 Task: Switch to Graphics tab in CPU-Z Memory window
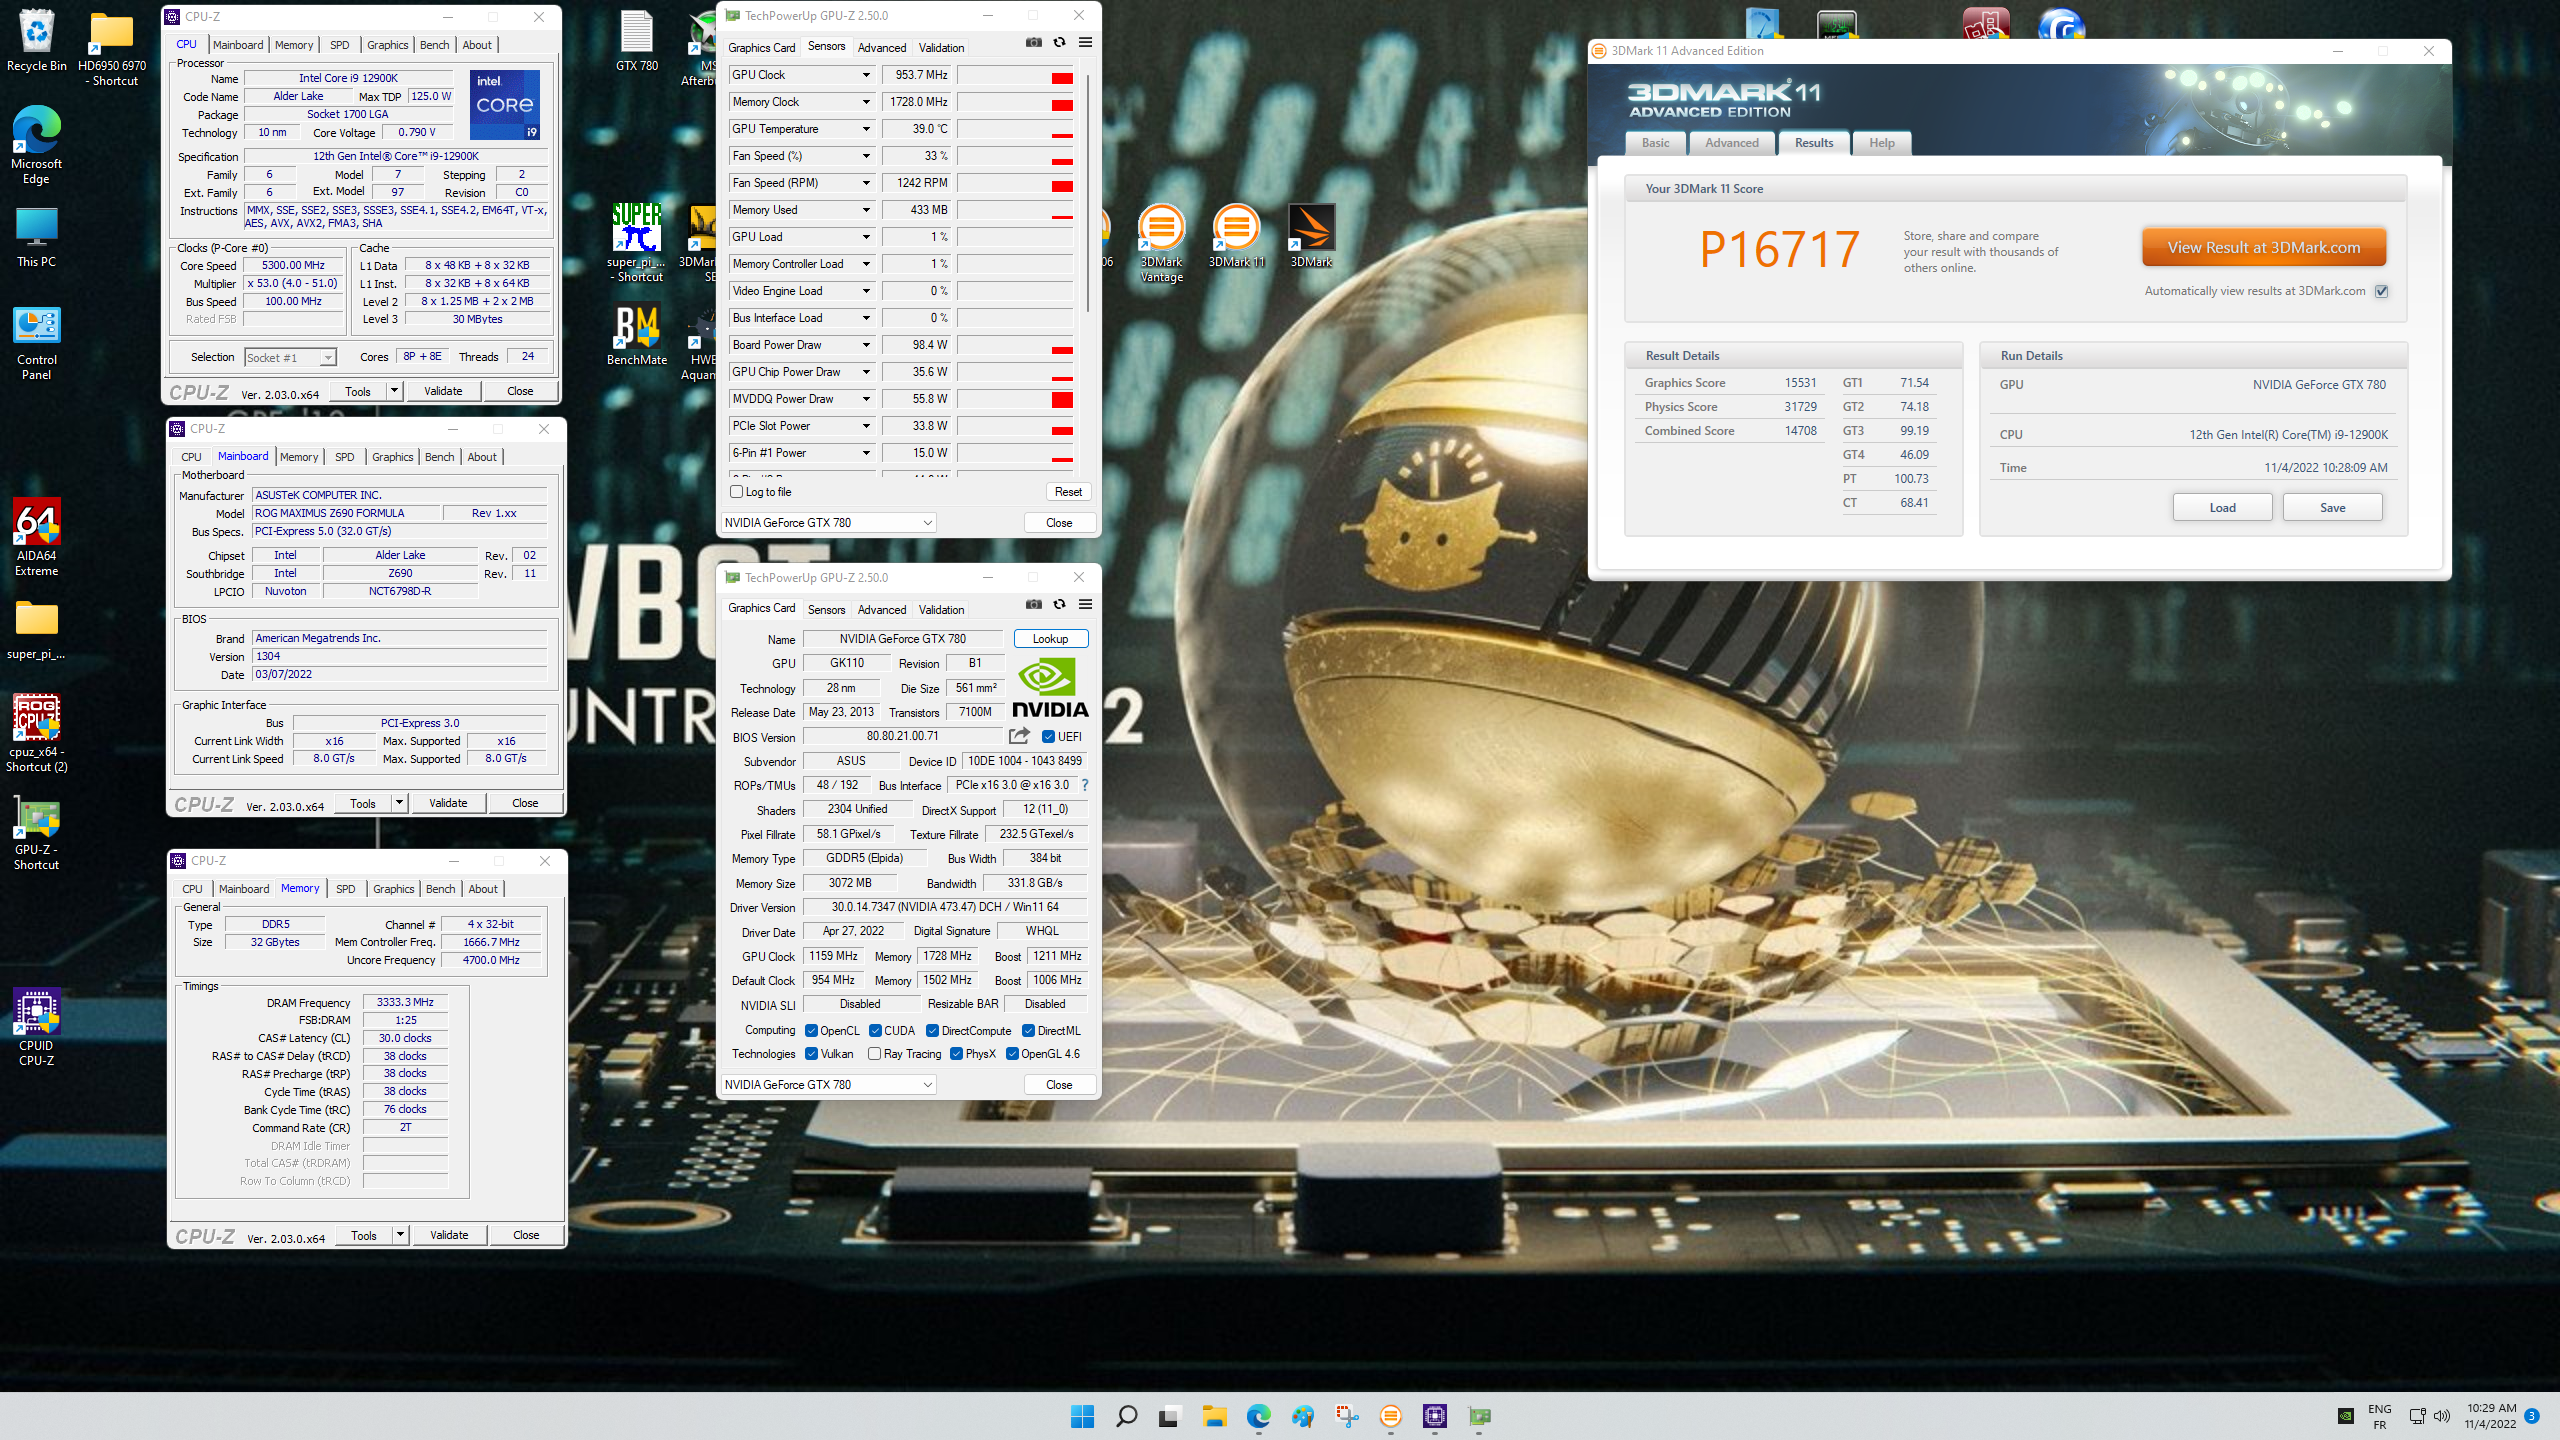coord(393,889)
